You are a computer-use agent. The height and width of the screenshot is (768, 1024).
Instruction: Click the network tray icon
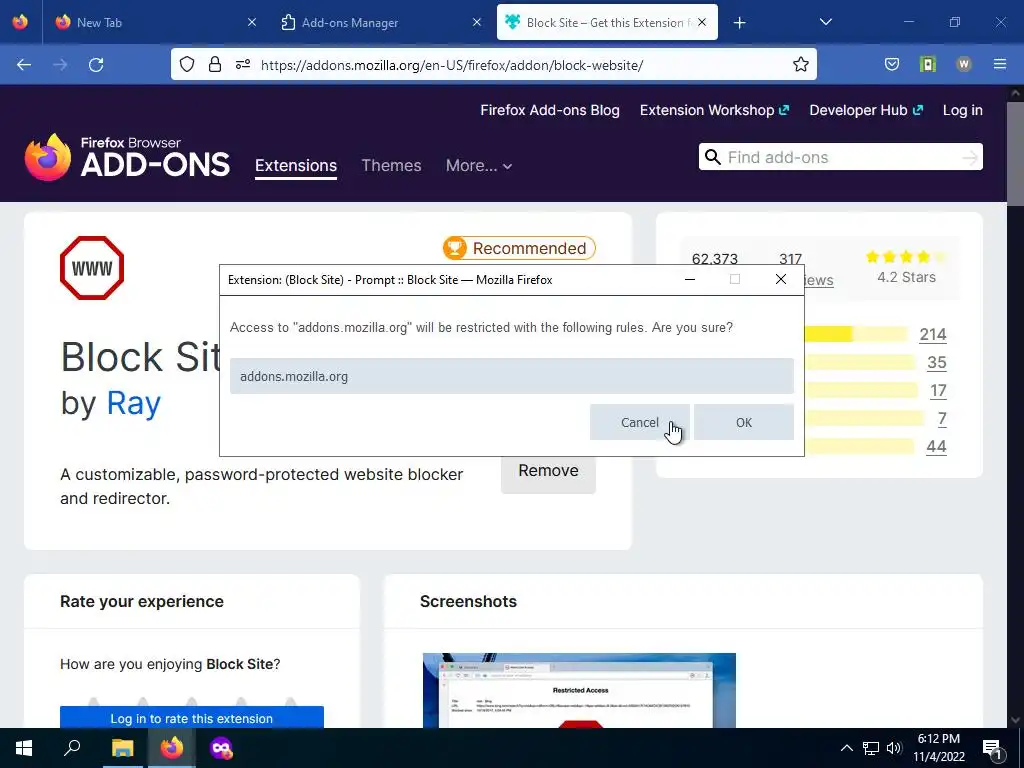(x=871, y=748)
